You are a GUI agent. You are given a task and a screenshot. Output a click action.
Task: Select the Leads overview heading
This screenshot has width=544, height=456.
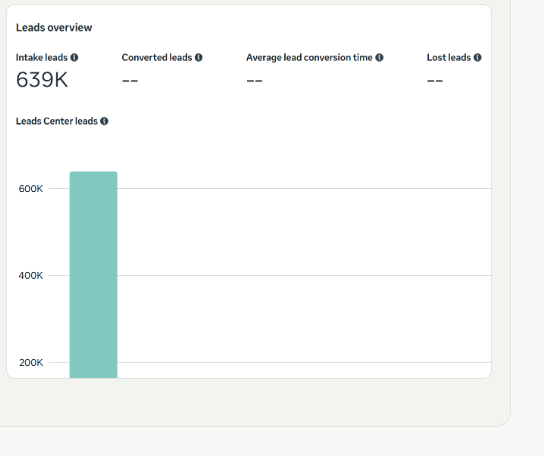[x=54, y=27]
